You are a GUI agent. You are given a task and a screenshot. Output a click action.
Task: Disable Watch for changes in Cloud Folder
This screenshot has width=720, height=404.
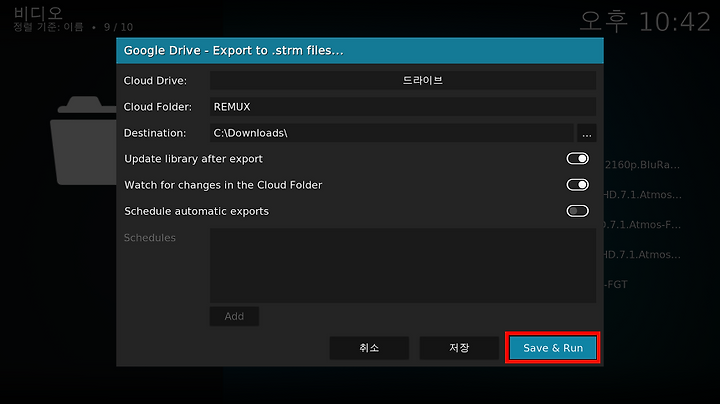pyautogui.click(x=577, y=185)
